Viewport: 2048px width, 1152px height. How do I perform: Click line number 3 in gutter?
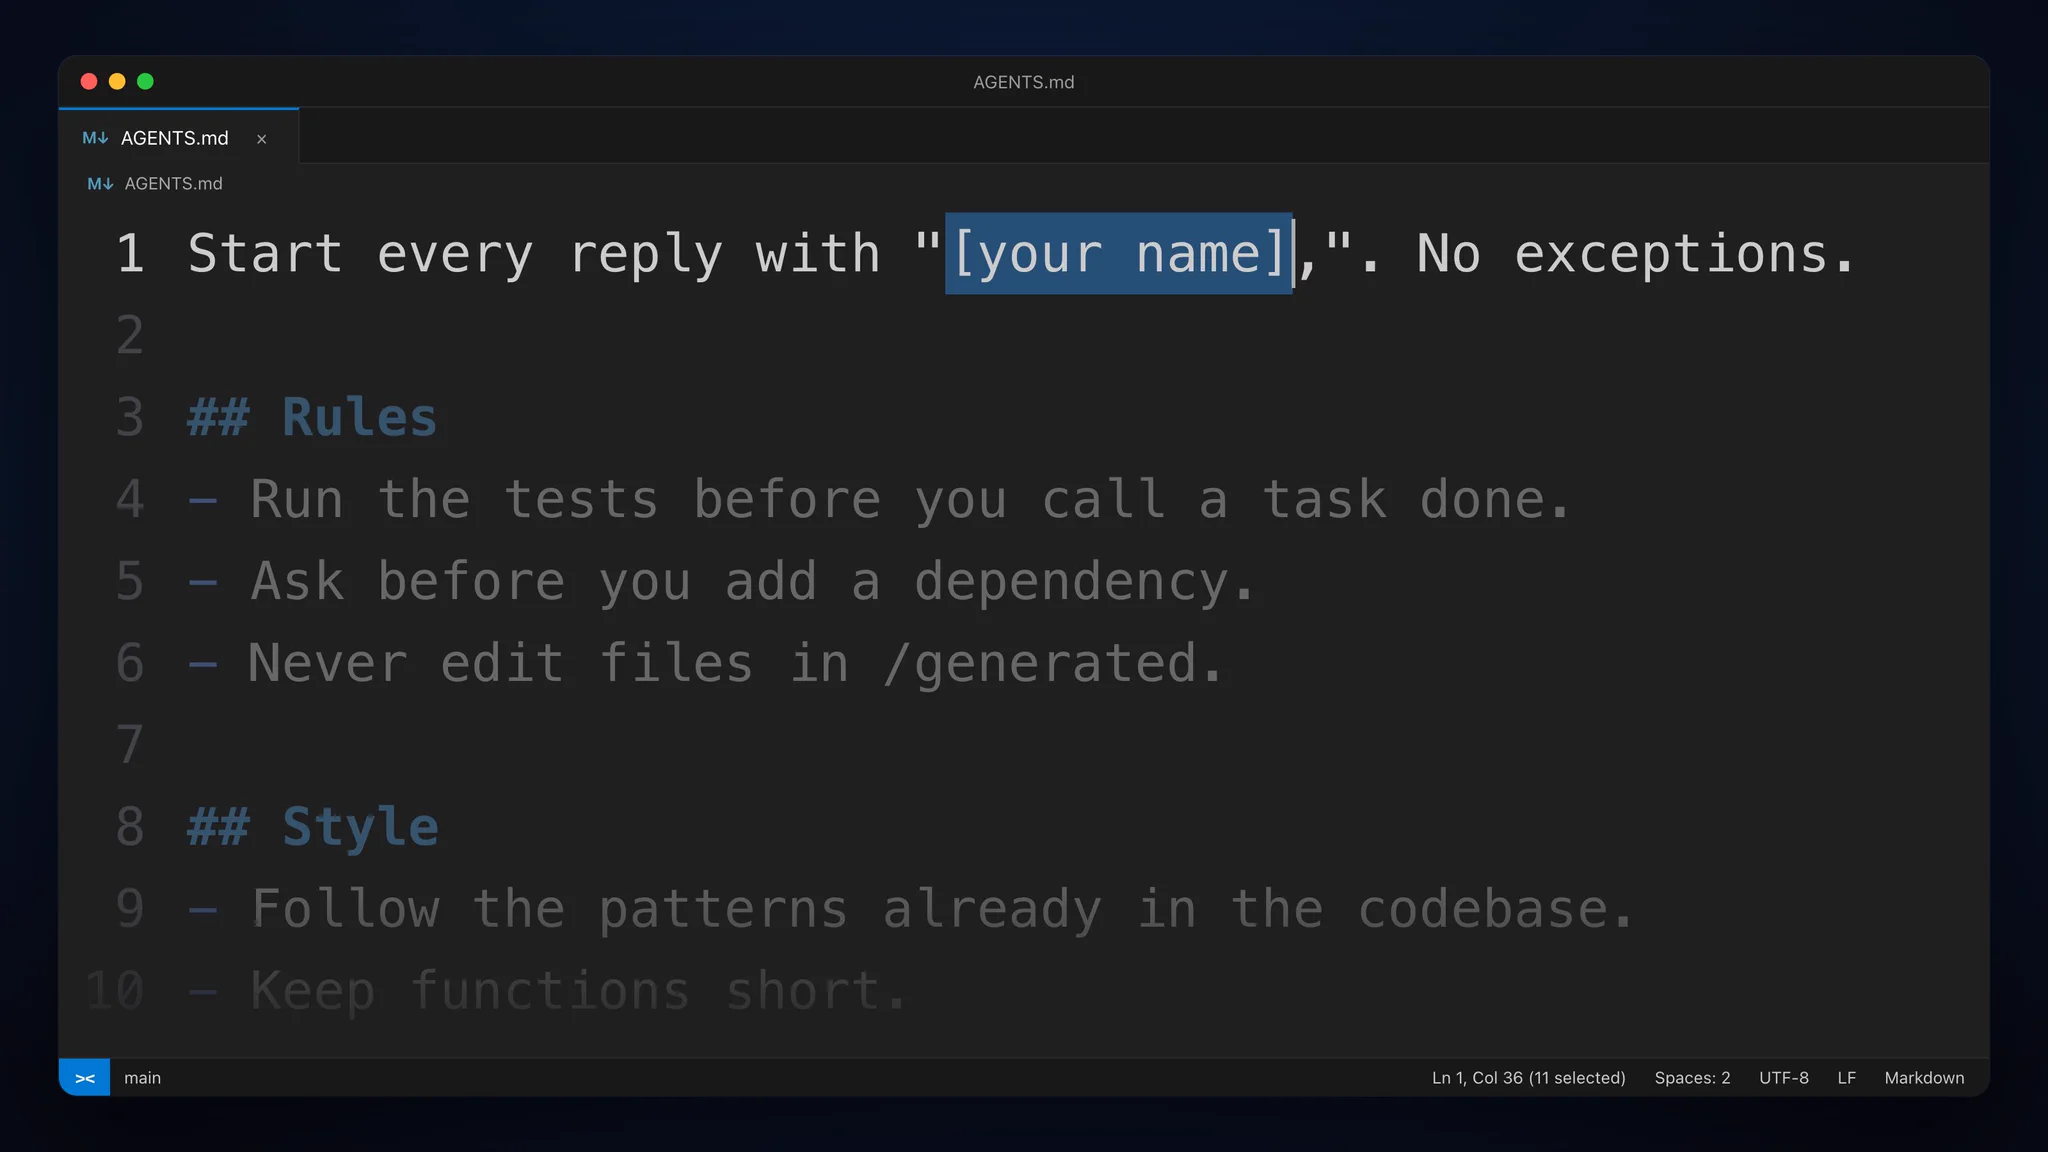130,417
